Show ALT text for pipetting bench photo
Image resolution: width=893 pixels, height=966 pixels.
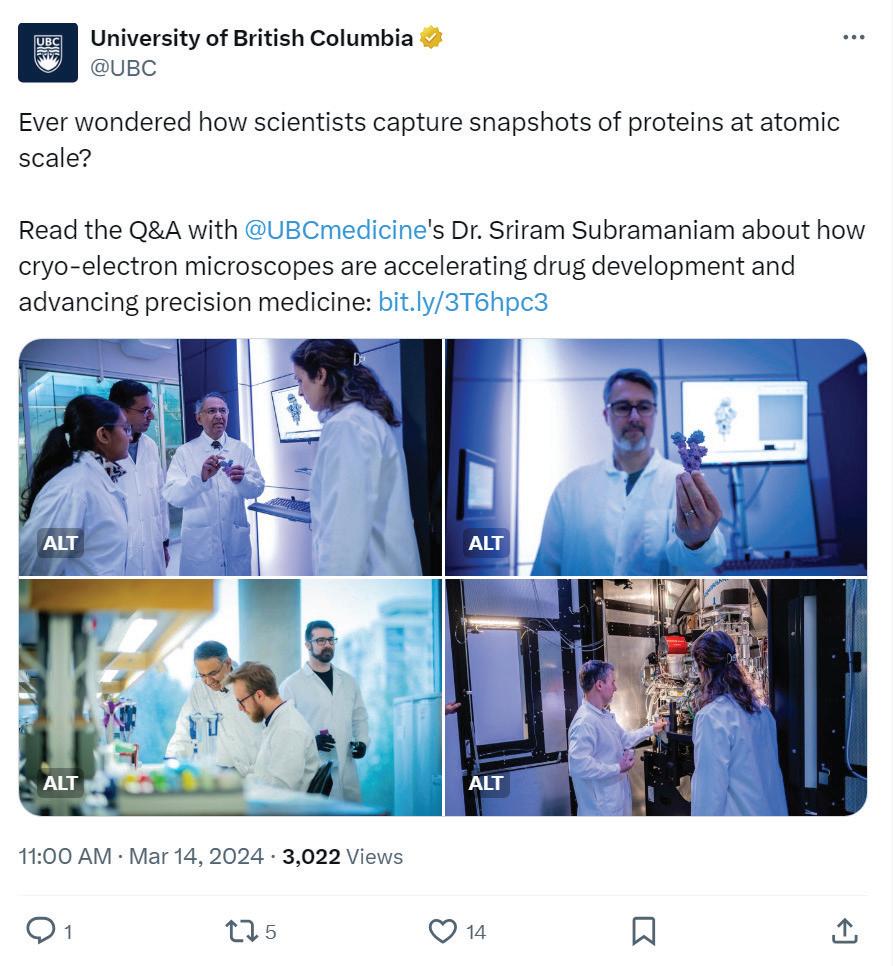pyautogui.click(x=60, y=782)
